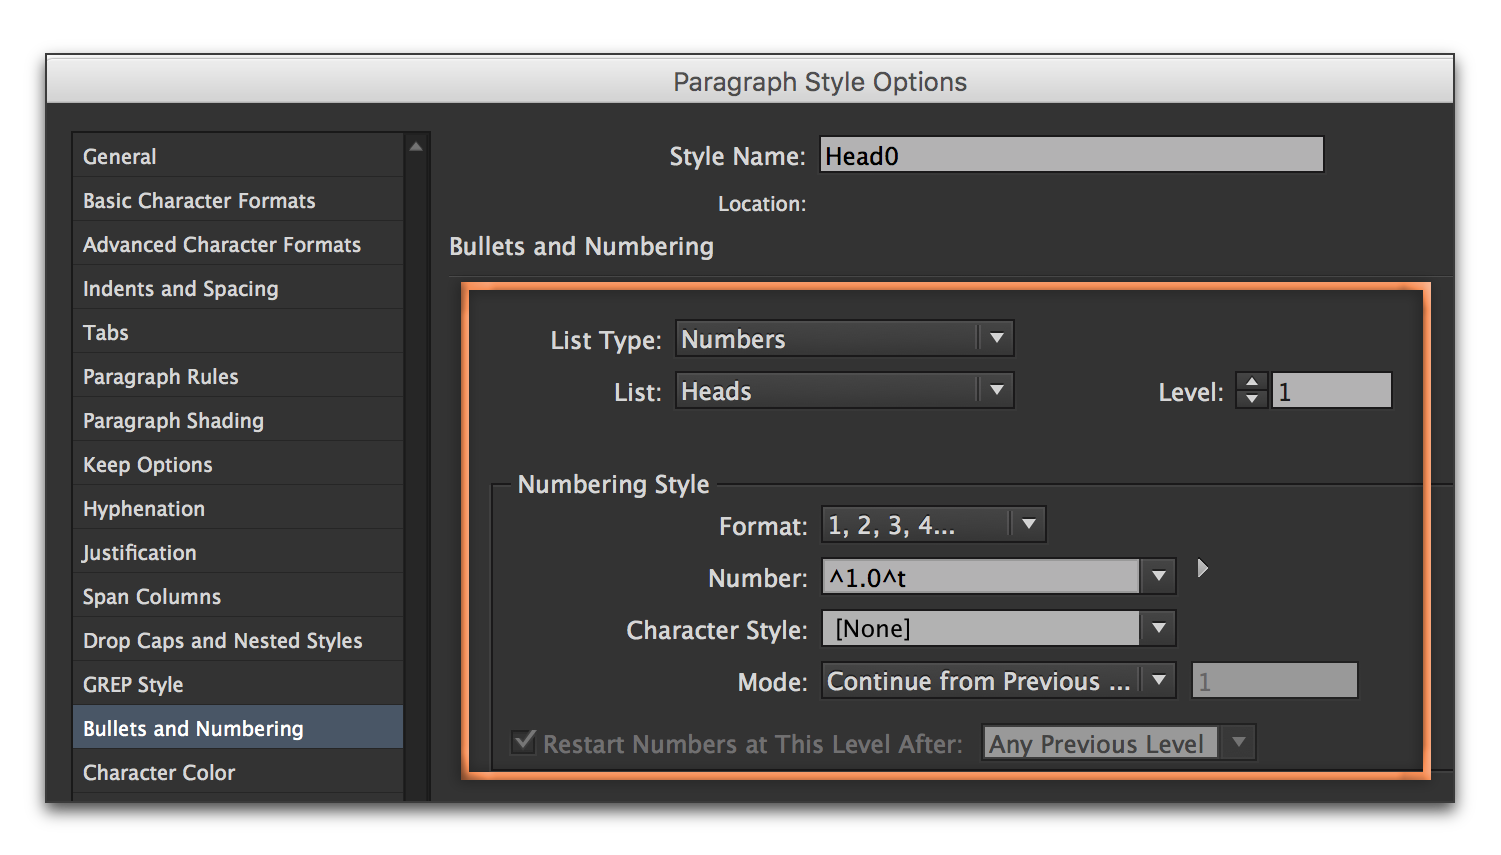
Task: Toggle Restart Numbers at This Level After
Action: tap(523, 742)
